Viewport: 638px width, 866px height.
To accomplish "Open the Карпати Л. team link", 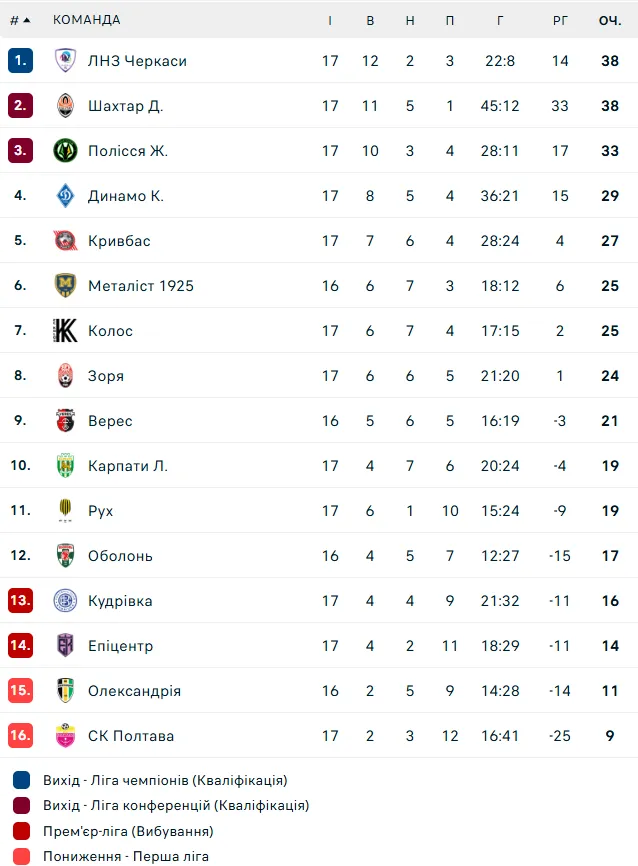I will pos(128,466).
